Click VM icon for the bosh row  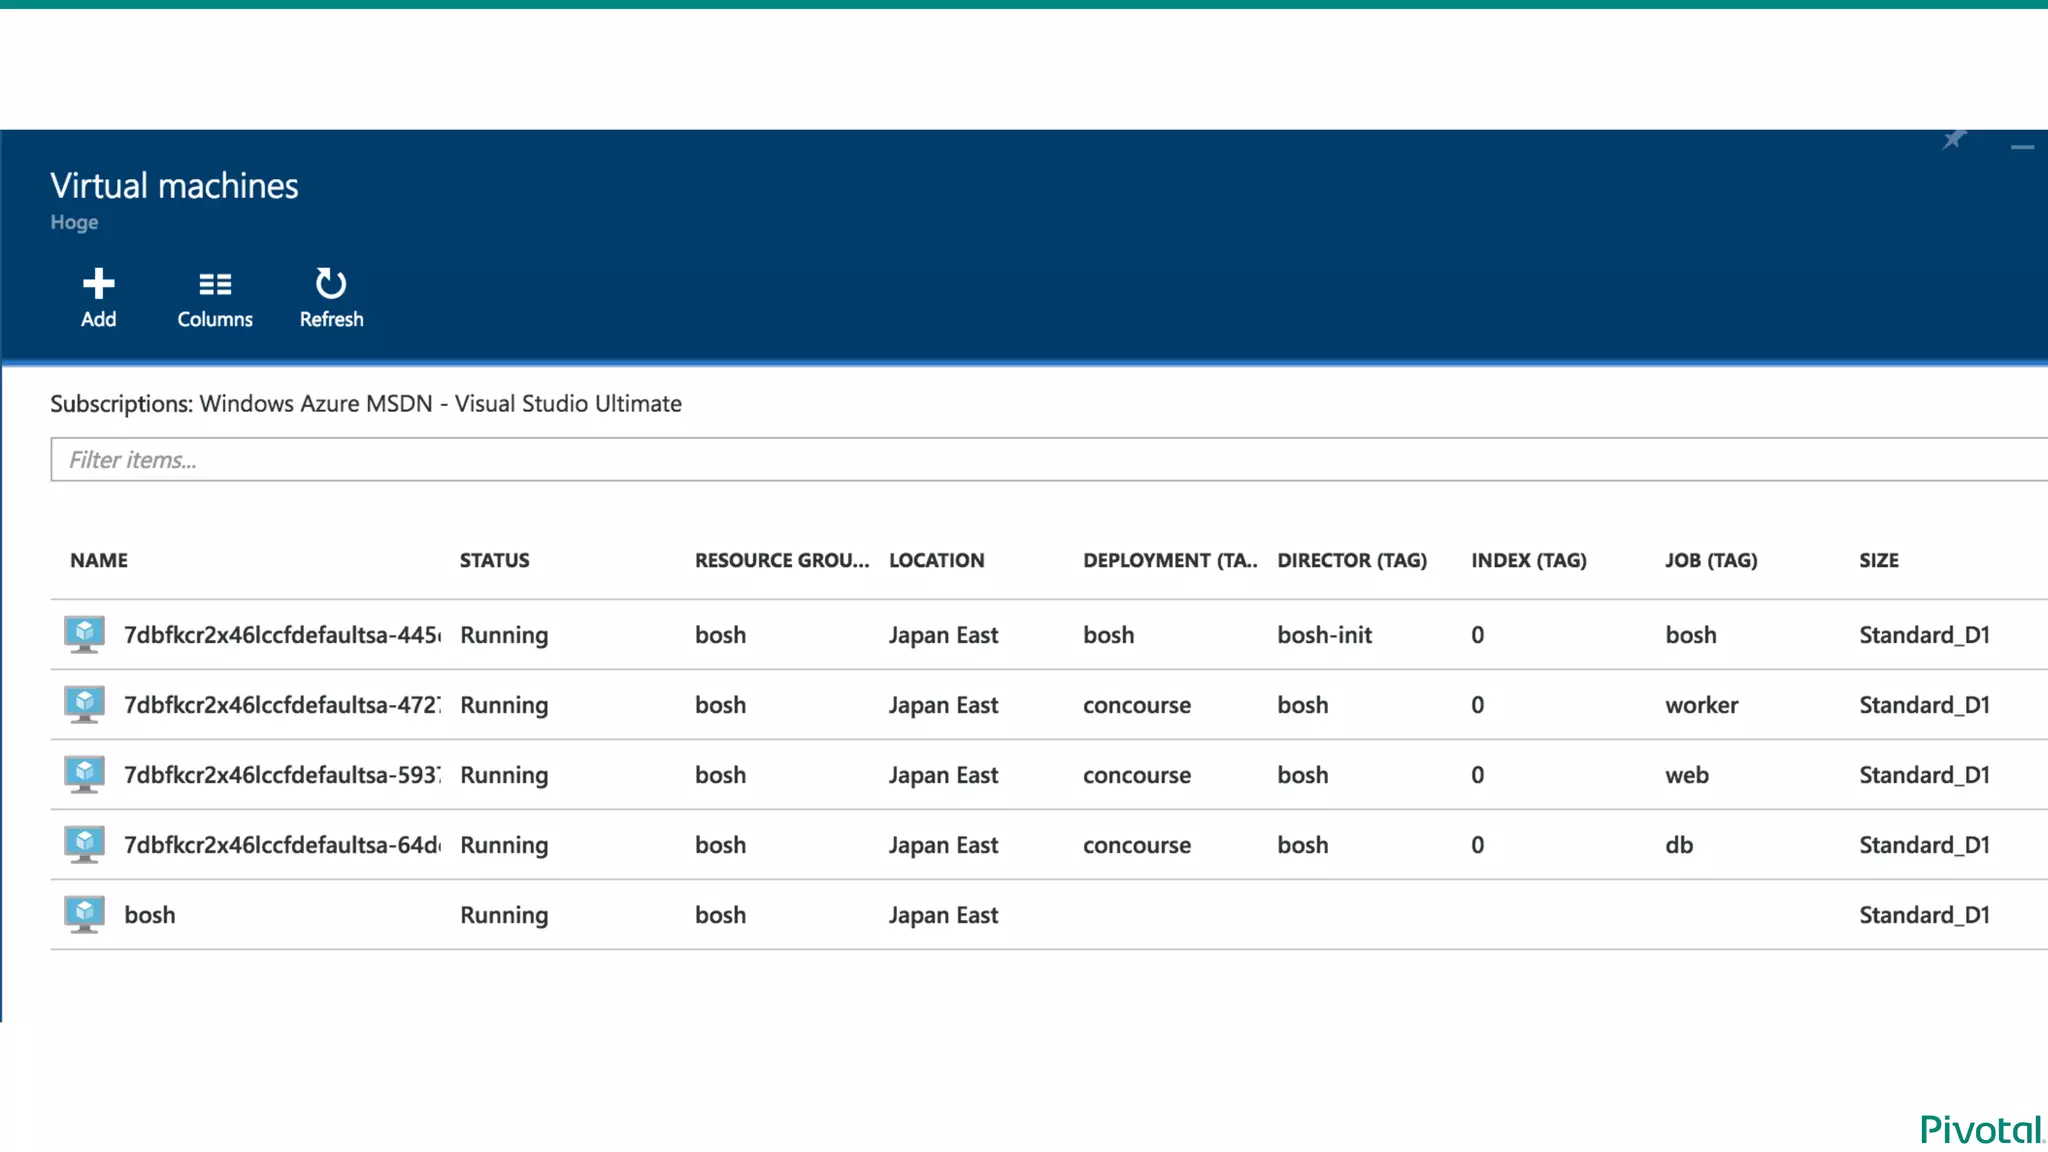coord(85,914)
